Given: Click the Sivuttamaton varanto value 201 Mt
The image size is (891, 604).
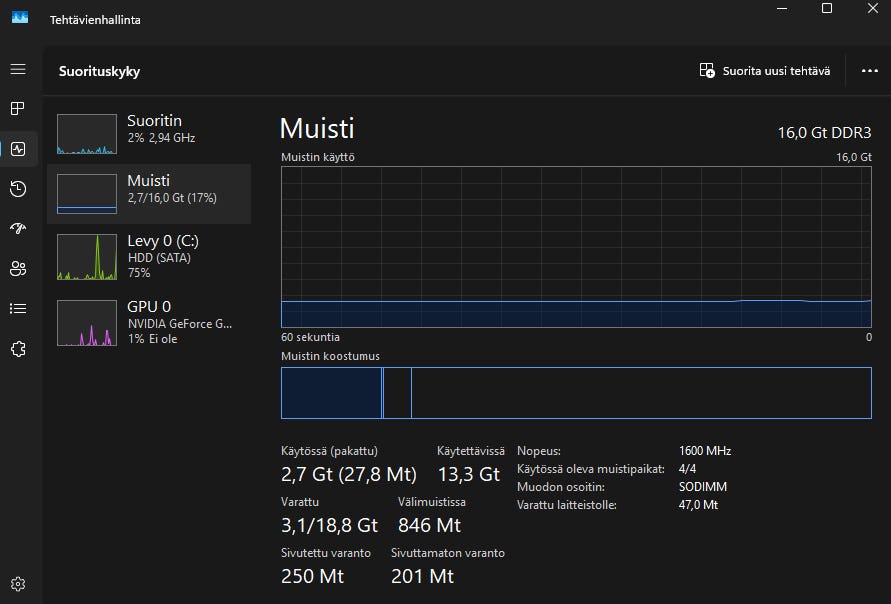Looking at the screenshot, I should [x=422, y=576].
